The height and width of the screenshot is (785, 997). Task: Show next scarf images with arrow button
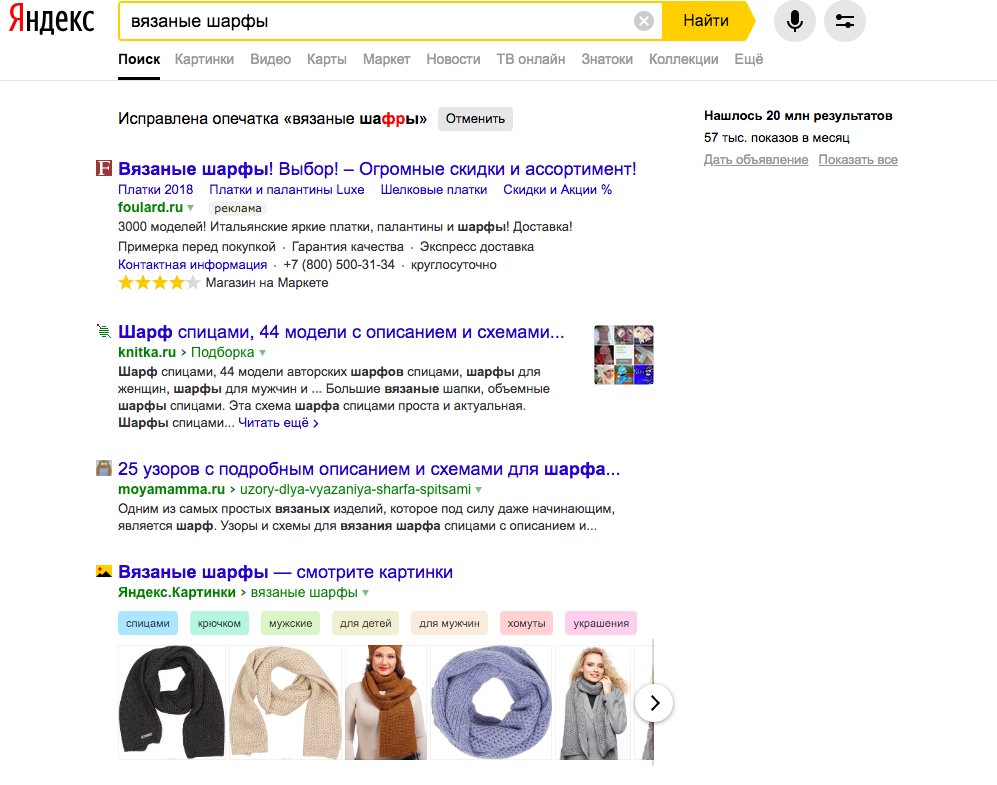654,702
